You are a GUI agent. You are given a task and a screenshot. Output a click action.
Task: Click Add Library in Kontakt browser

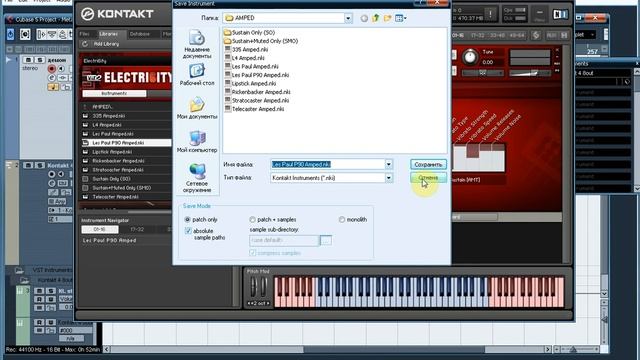click(106, 44)
